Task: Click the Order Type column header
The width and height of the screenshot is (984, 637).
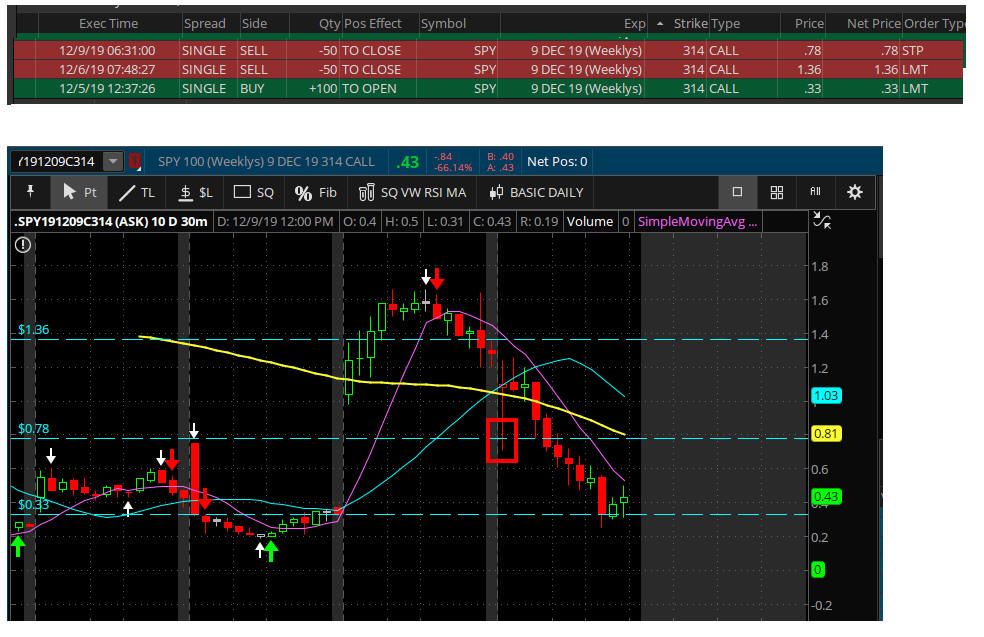Action: tap(934, 24)
